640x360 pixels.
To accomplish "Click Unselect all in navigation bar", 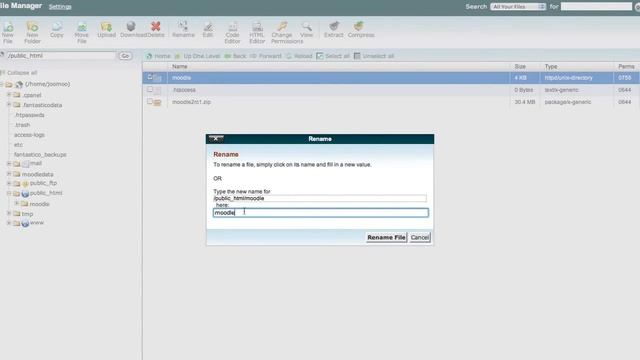I will tap(374, 56).
